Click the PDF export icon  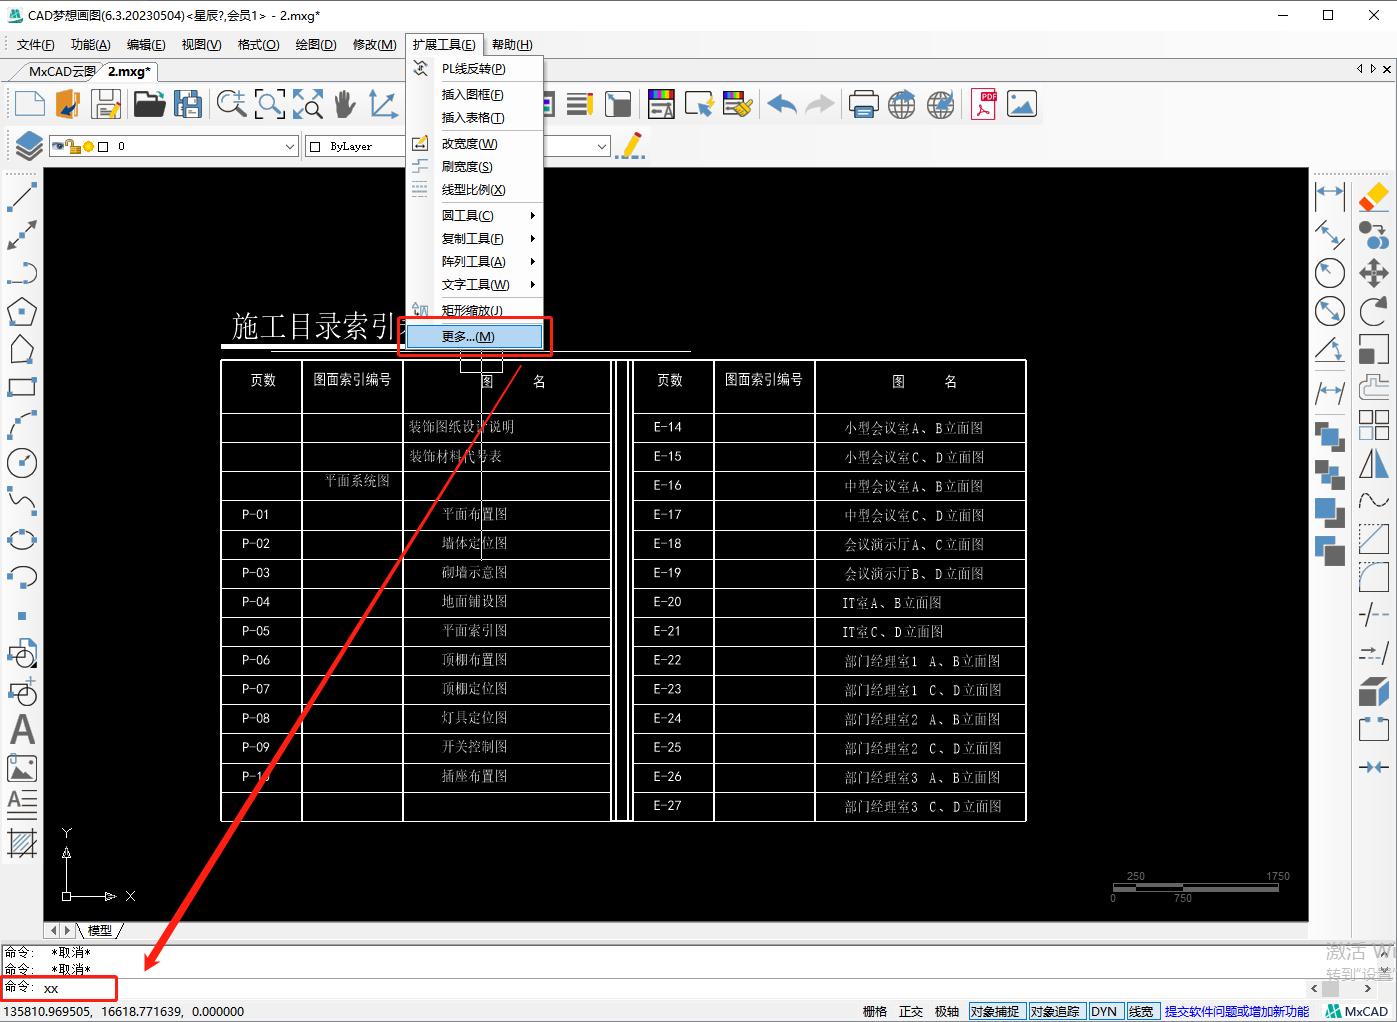[x=983, y=104]
